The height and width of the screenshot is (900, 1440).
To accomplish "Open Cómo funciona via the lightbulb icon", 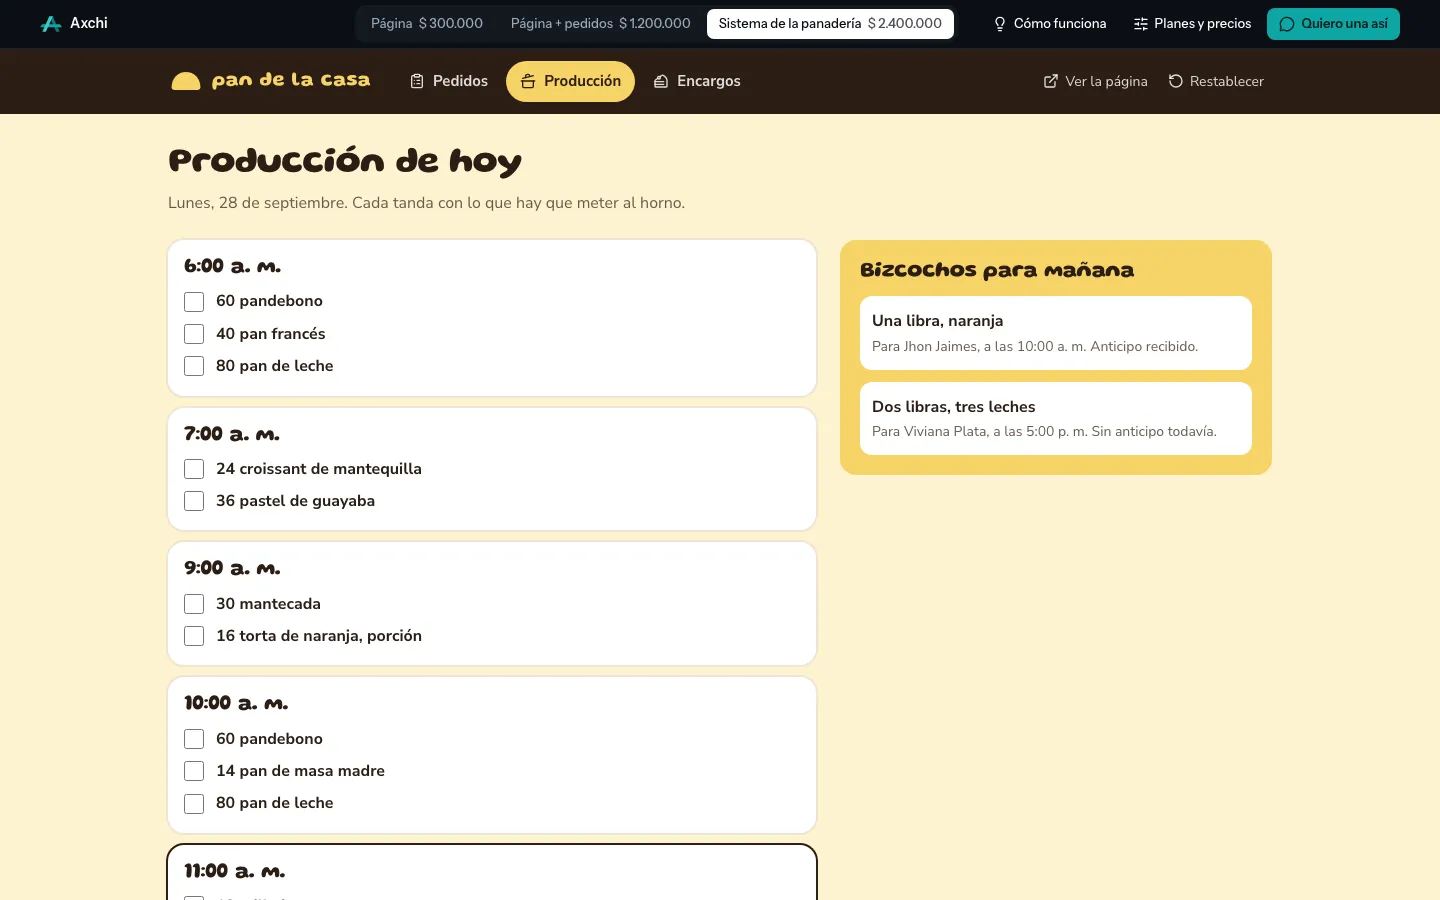I will point(999,24).
